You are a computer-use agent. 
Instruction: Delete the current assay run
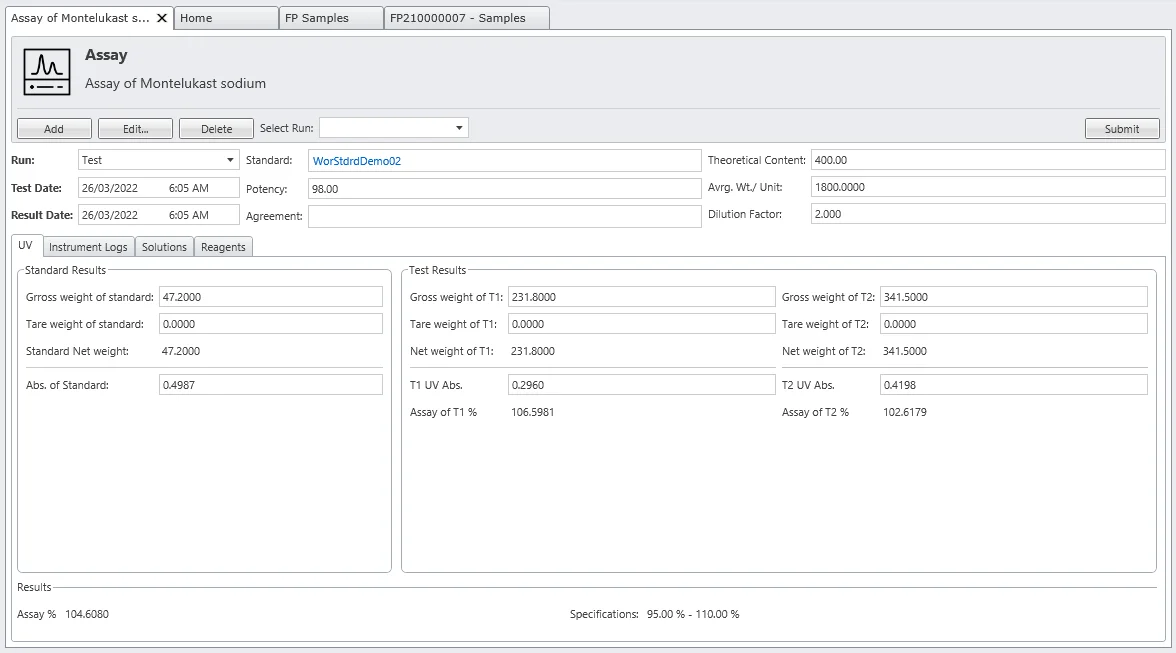(216, 129)
